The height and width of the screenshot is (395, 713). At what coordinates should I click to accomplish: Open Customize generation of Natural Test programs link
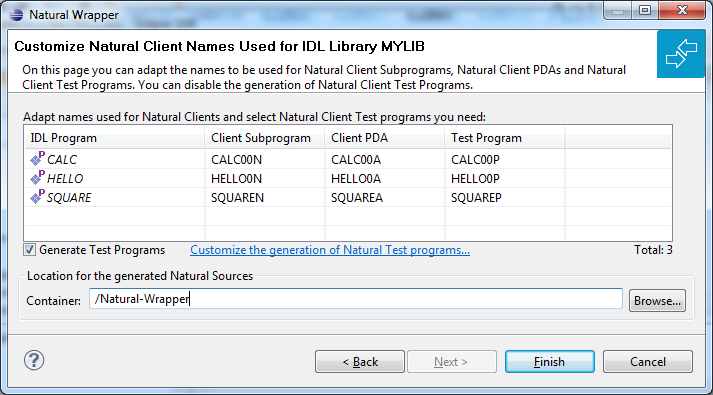click(x=330, y=250)
